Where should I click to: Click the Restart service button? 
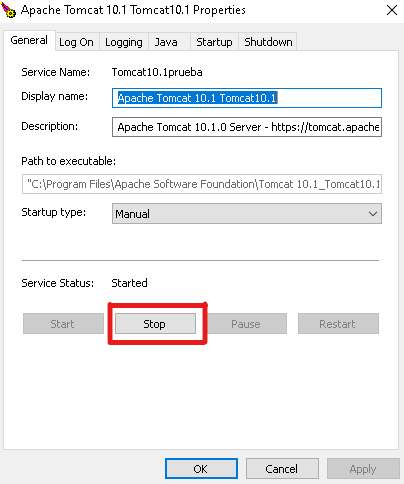(x=338, y=324)
